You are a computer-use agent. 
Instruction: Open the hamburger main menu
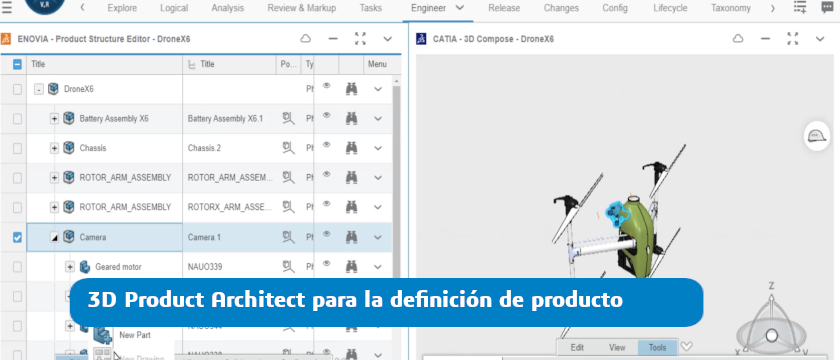pos(6,8)
